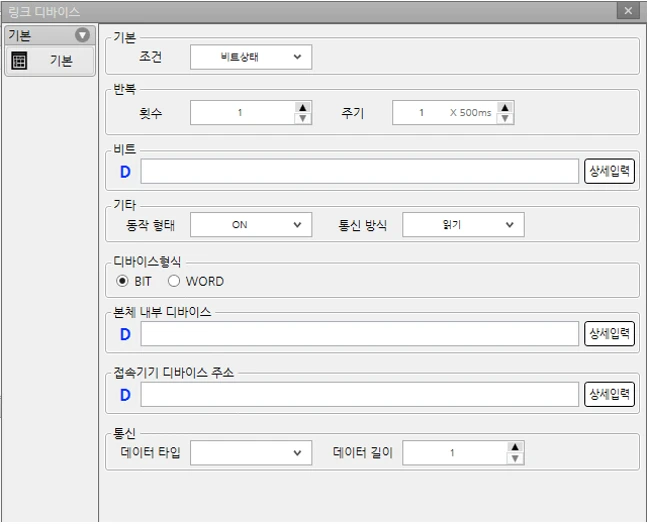The width and height of the screenshot is (648, 526).
Task: Click the 본체 내부 디바이스 input field
Action: tap(360, 333)
